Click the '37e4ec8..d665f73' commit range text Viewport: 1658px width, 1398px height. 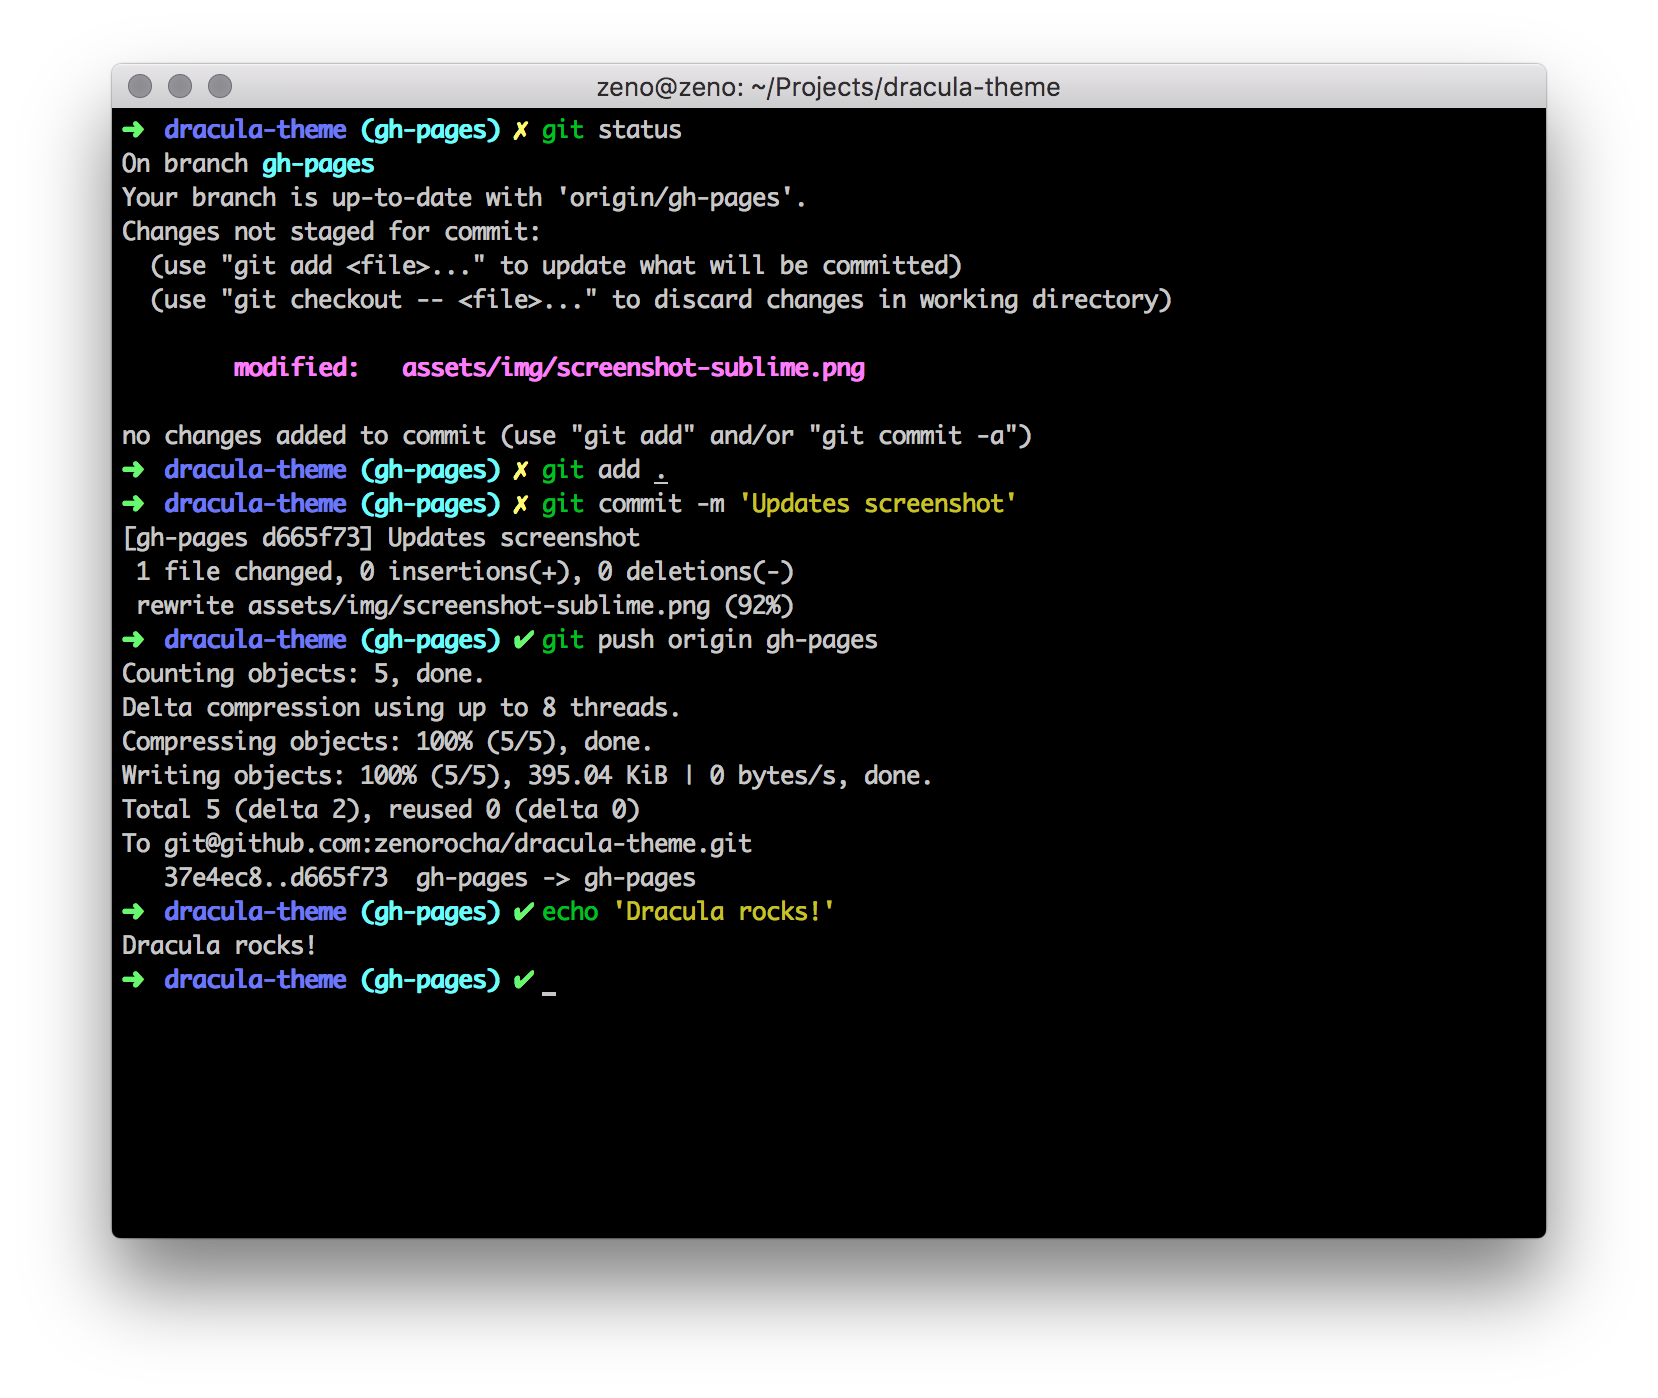coord(275,878)
